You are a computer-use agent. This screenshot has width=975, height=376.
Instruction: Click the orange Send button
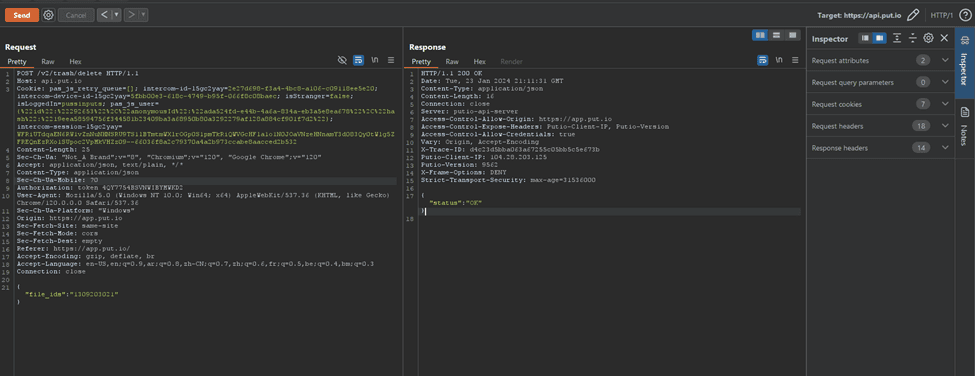[x=22, y=14]
